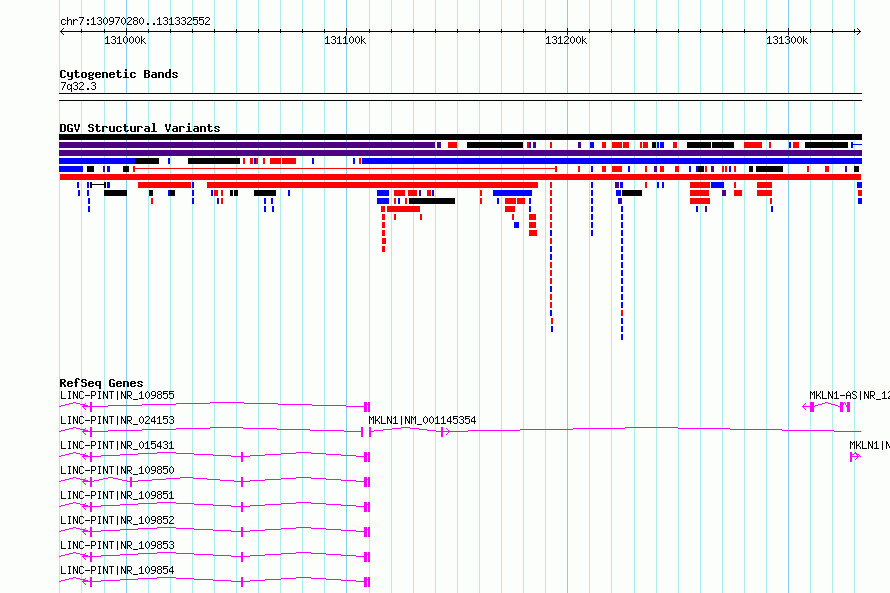Open the LINC-PINT|NR_109850 transcript label
The height and width of the screenshot is (593, 890).
[117, 470]
